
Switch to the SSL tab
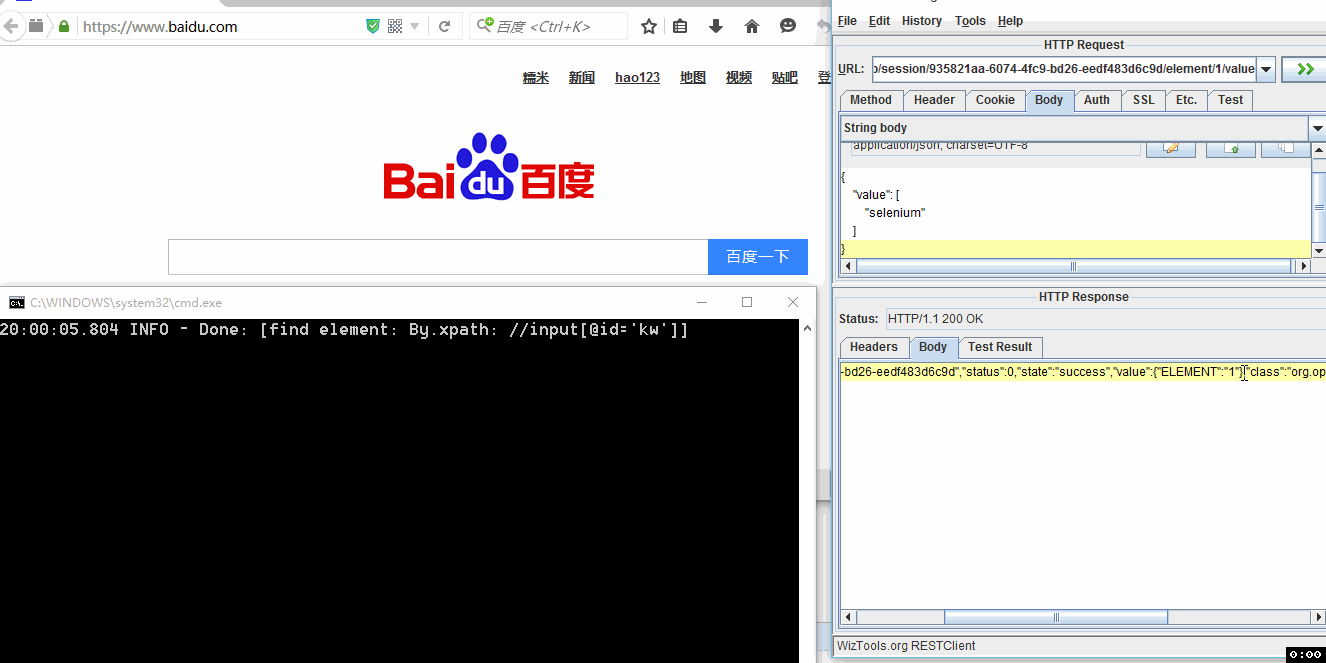tap(1143, 100)
